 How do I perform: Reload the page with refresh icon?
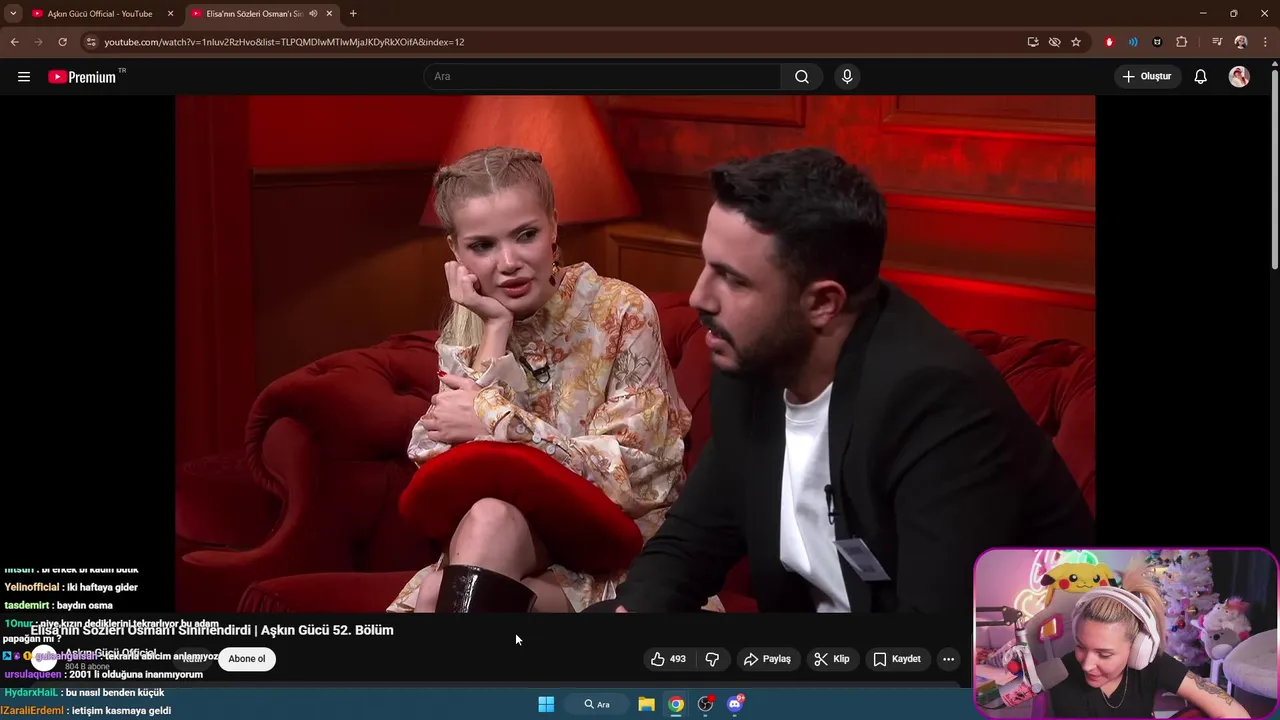62,42
